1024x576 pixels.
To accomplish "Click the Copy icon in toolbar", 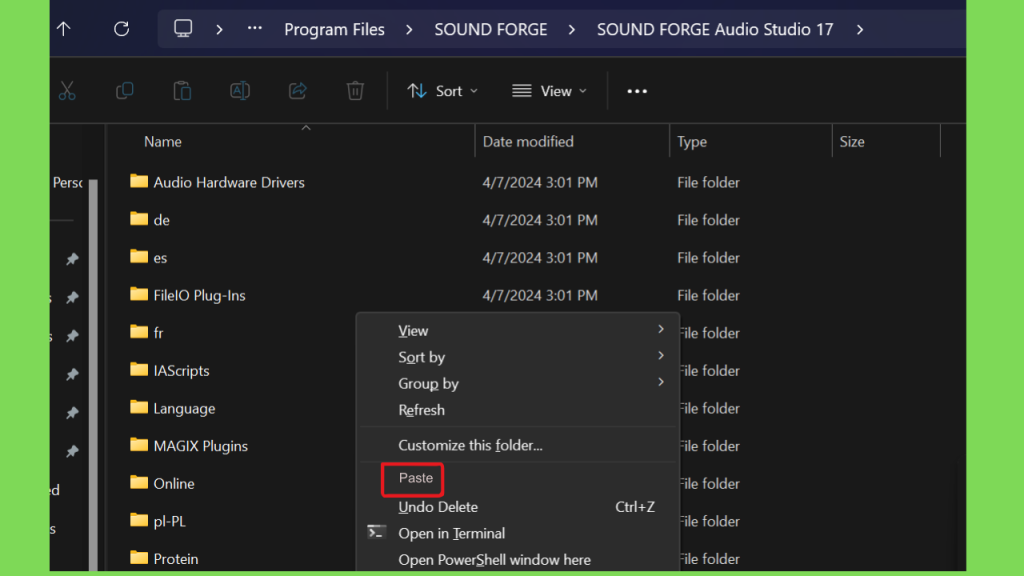I will point(125,91).
